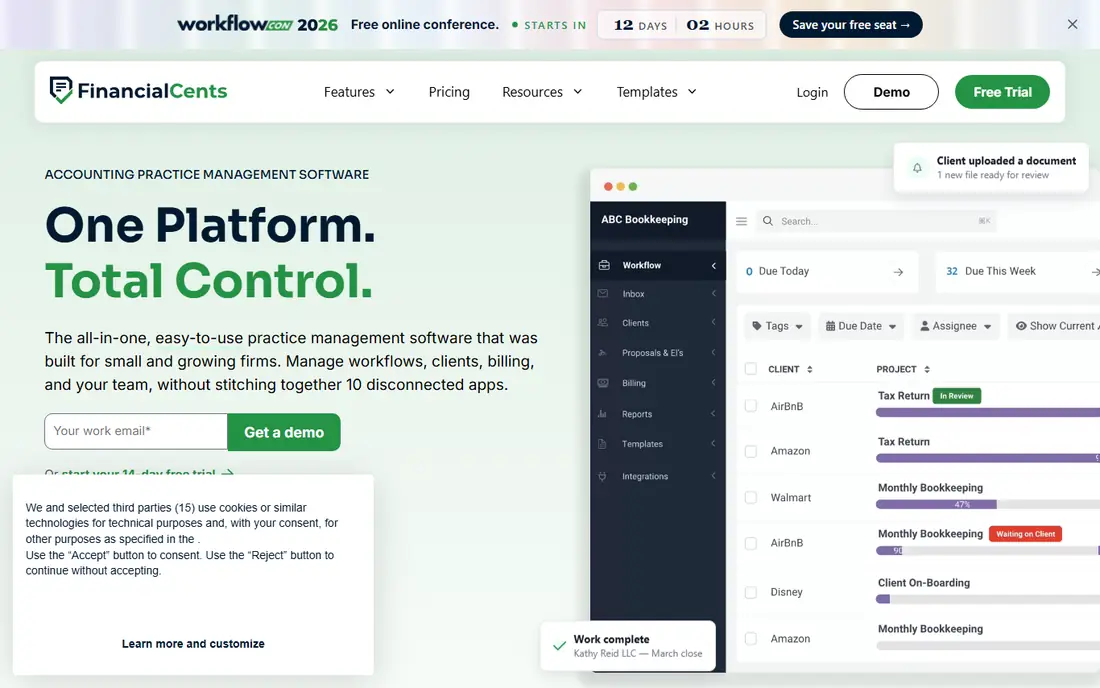The width and height of the screenshot is (1100, 688).
Task: Open the Due This Week card
Action: pyautogui.click(x=1017, y=271)
